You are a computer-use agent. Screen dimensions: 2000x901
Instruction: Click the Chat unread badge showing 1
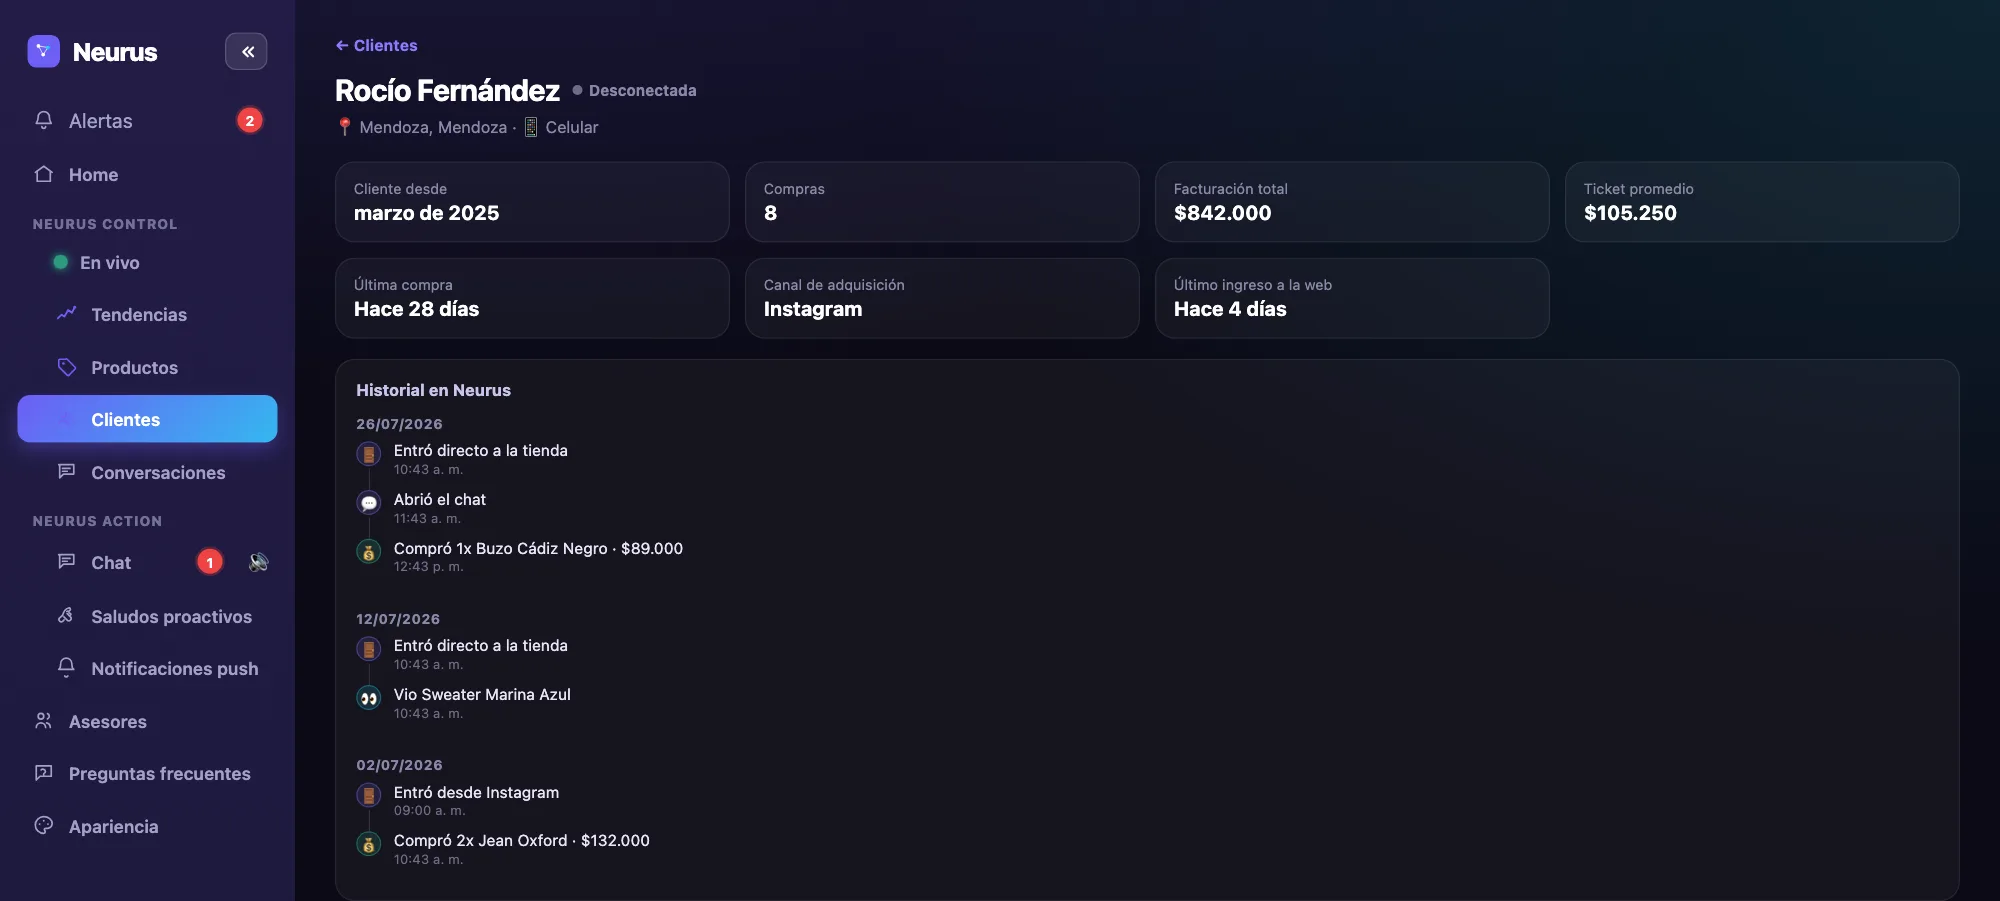tap(210, 562)
